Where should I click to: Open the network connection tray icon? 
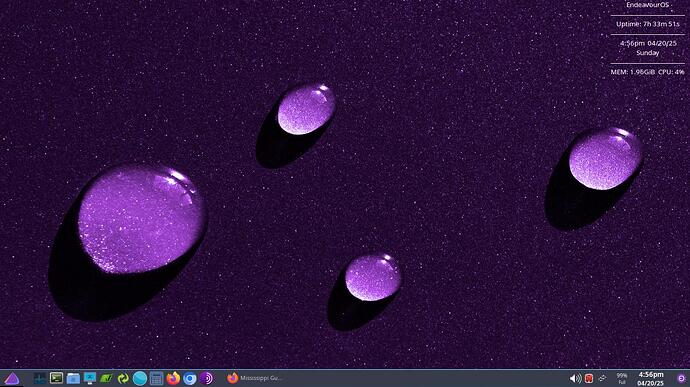tap(602, 378)
